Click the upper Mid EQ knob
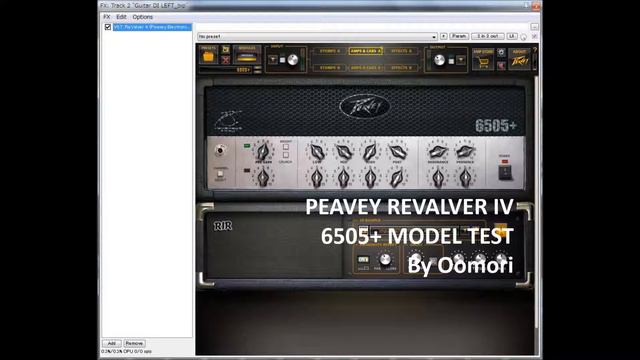The width and height of the screenshot is (640, 360). pyautogui.click(x=344, y=152)
